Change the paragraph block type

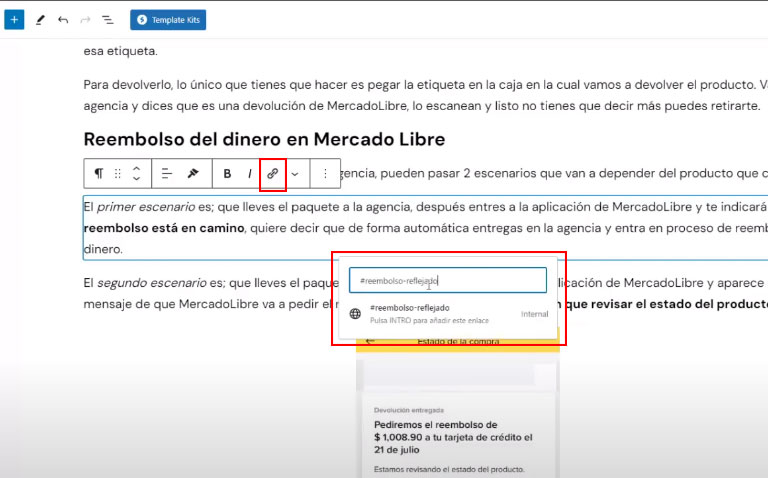coord(99,173)
